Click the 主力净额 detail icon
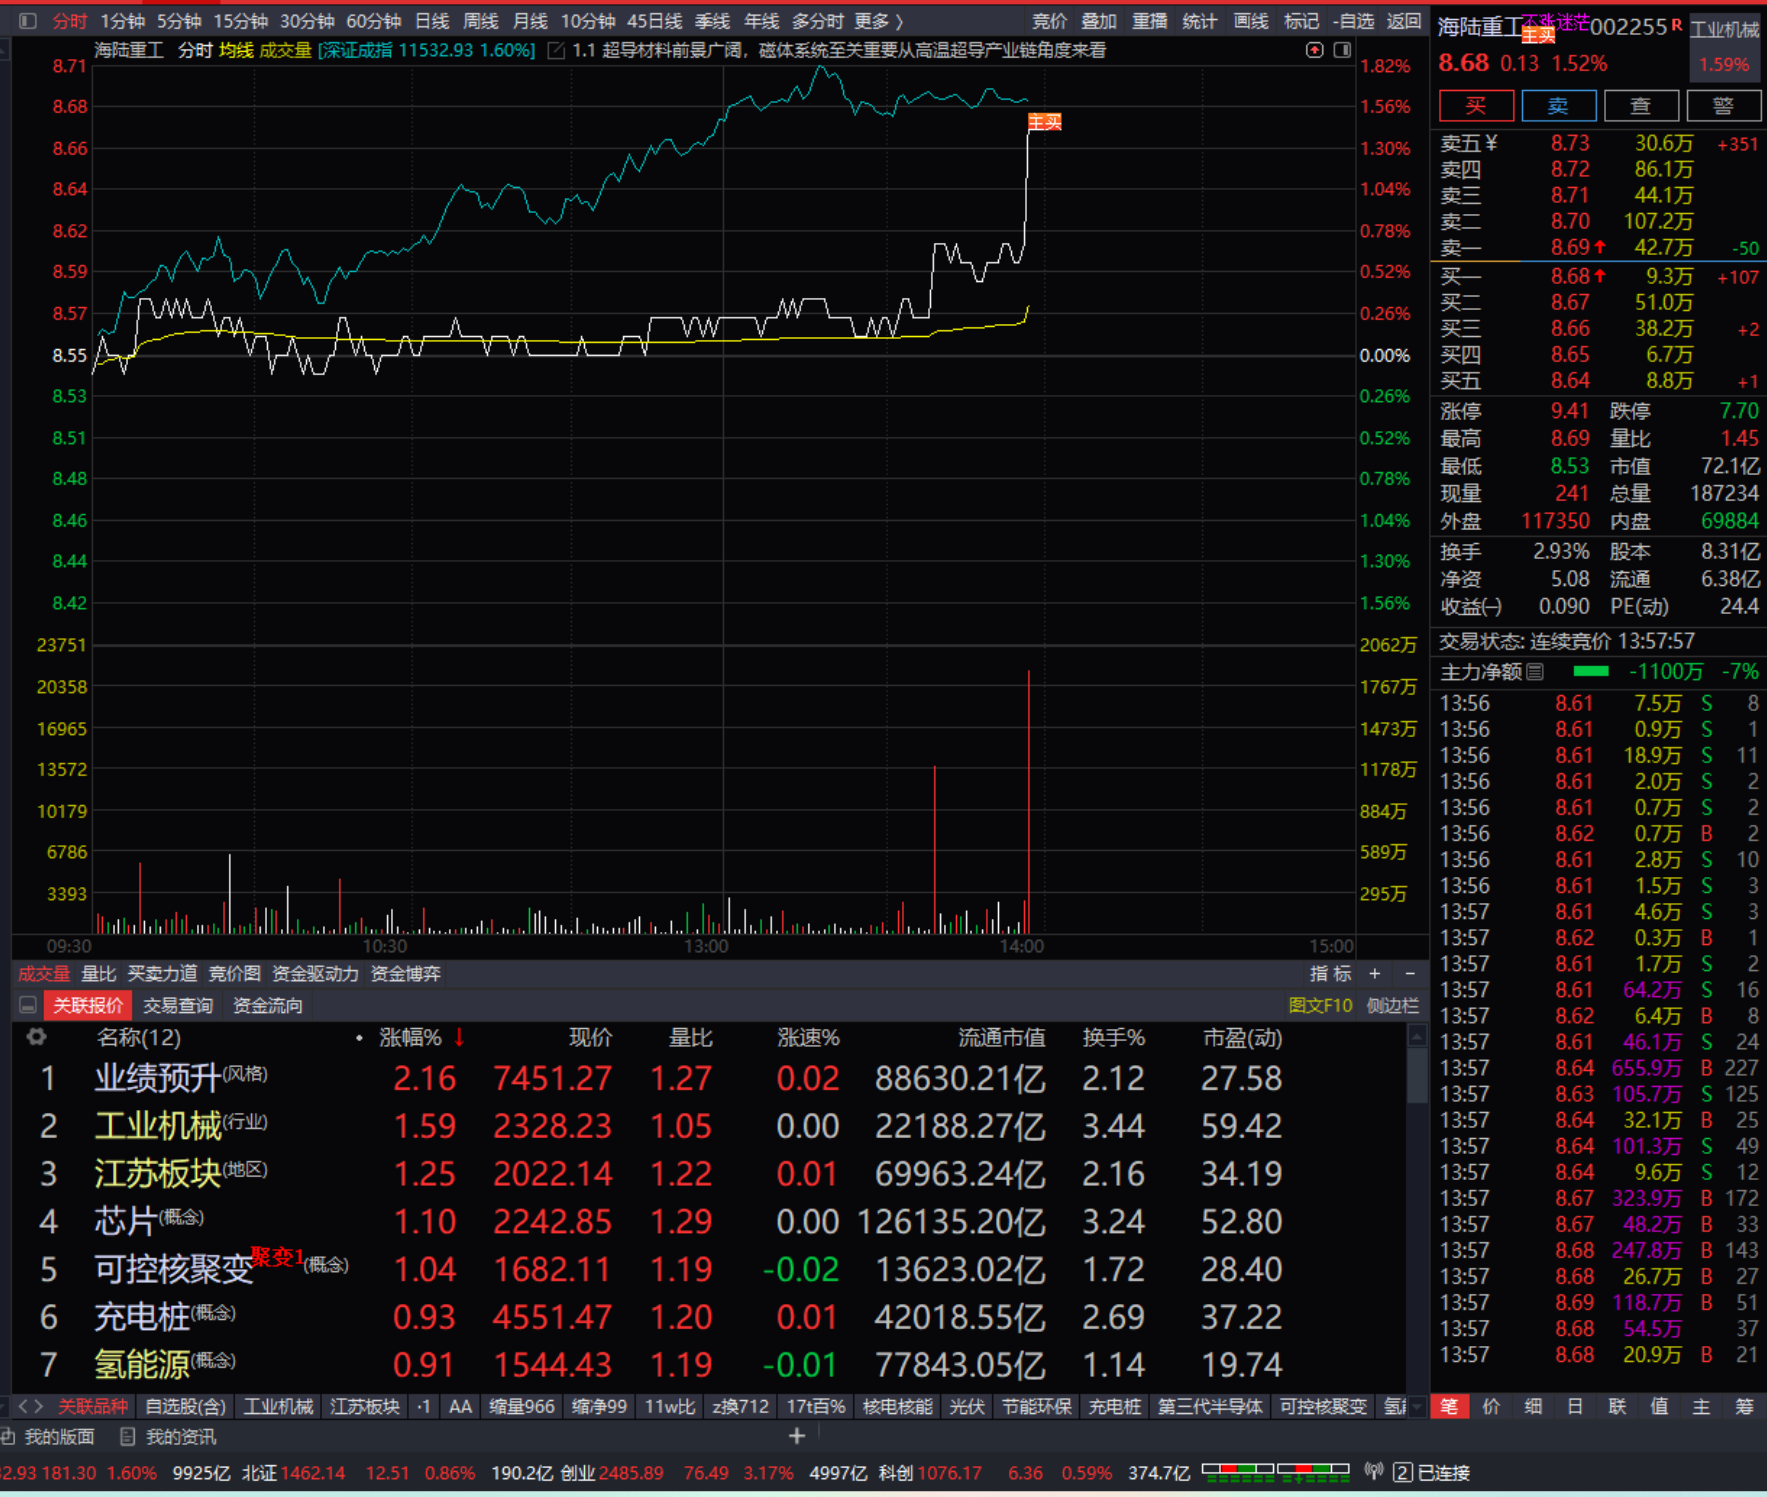1767x1497 pixels. 1535,672
